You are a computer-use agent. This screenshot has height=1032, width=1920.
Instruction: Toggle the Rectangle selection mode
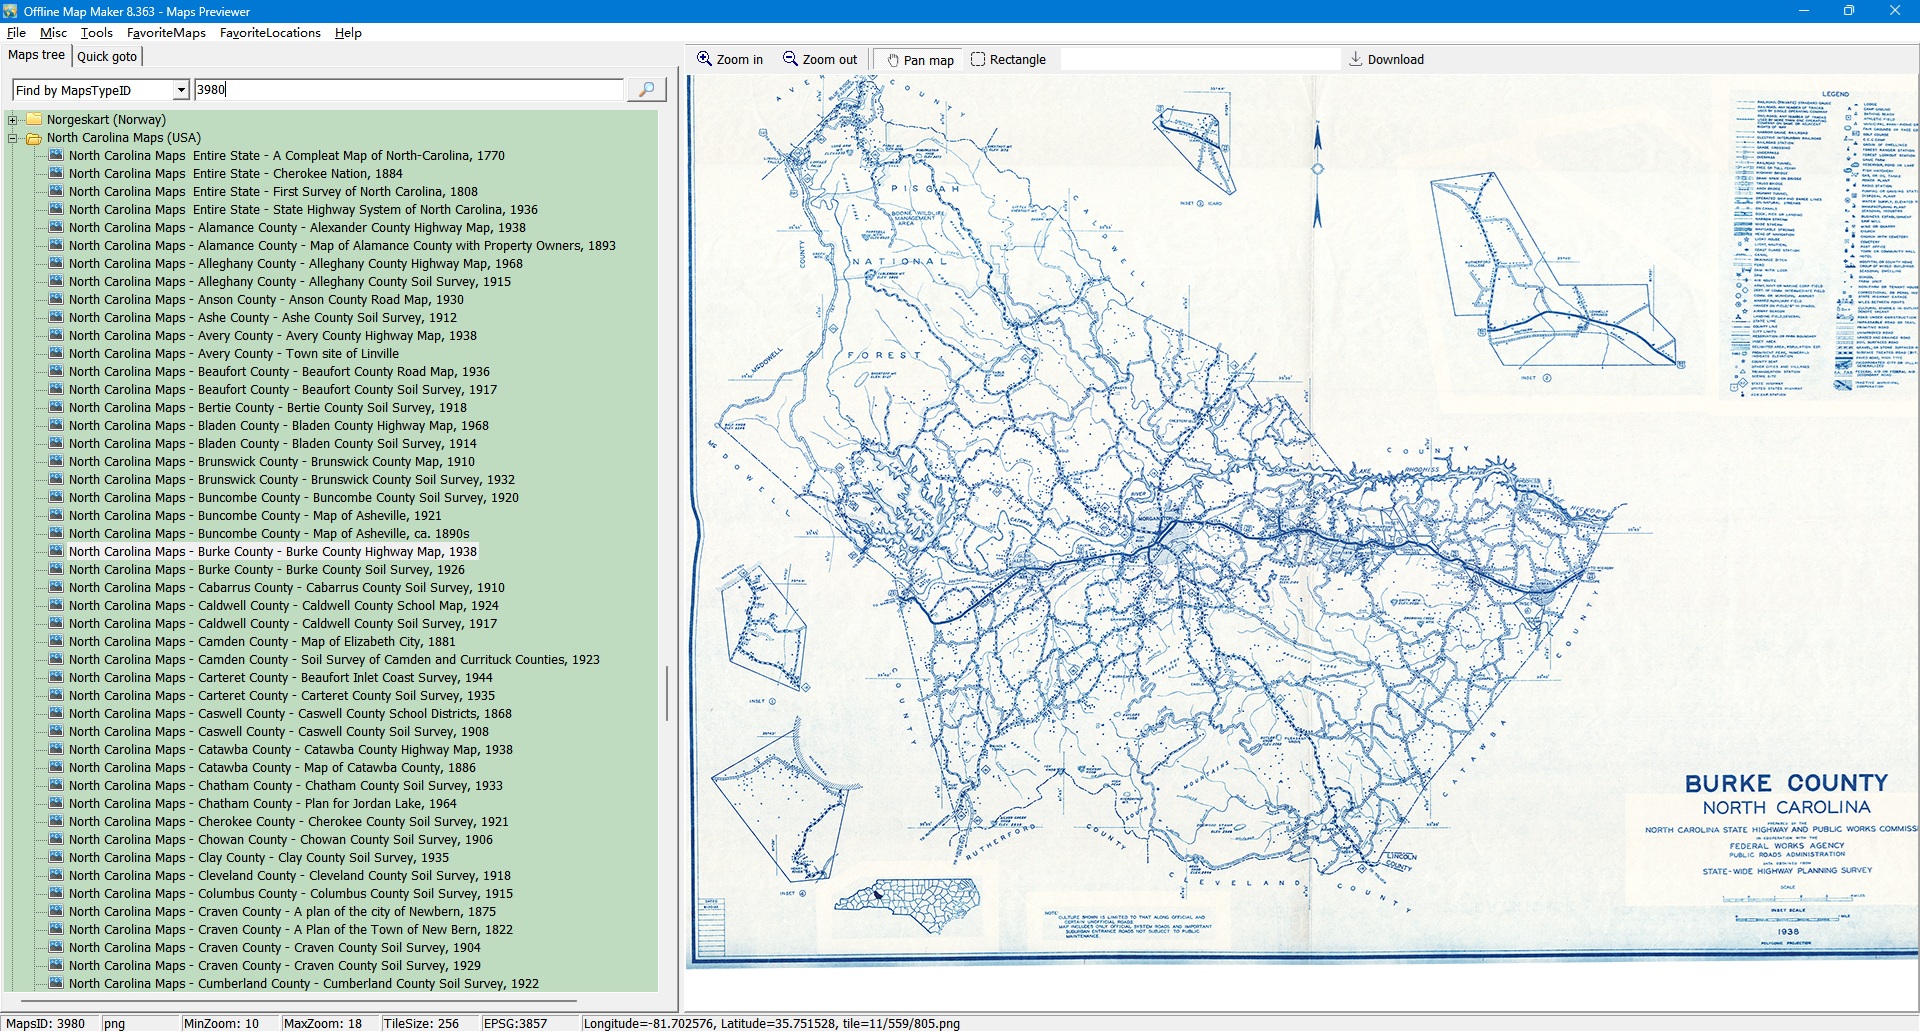[x=1008, y=60]
